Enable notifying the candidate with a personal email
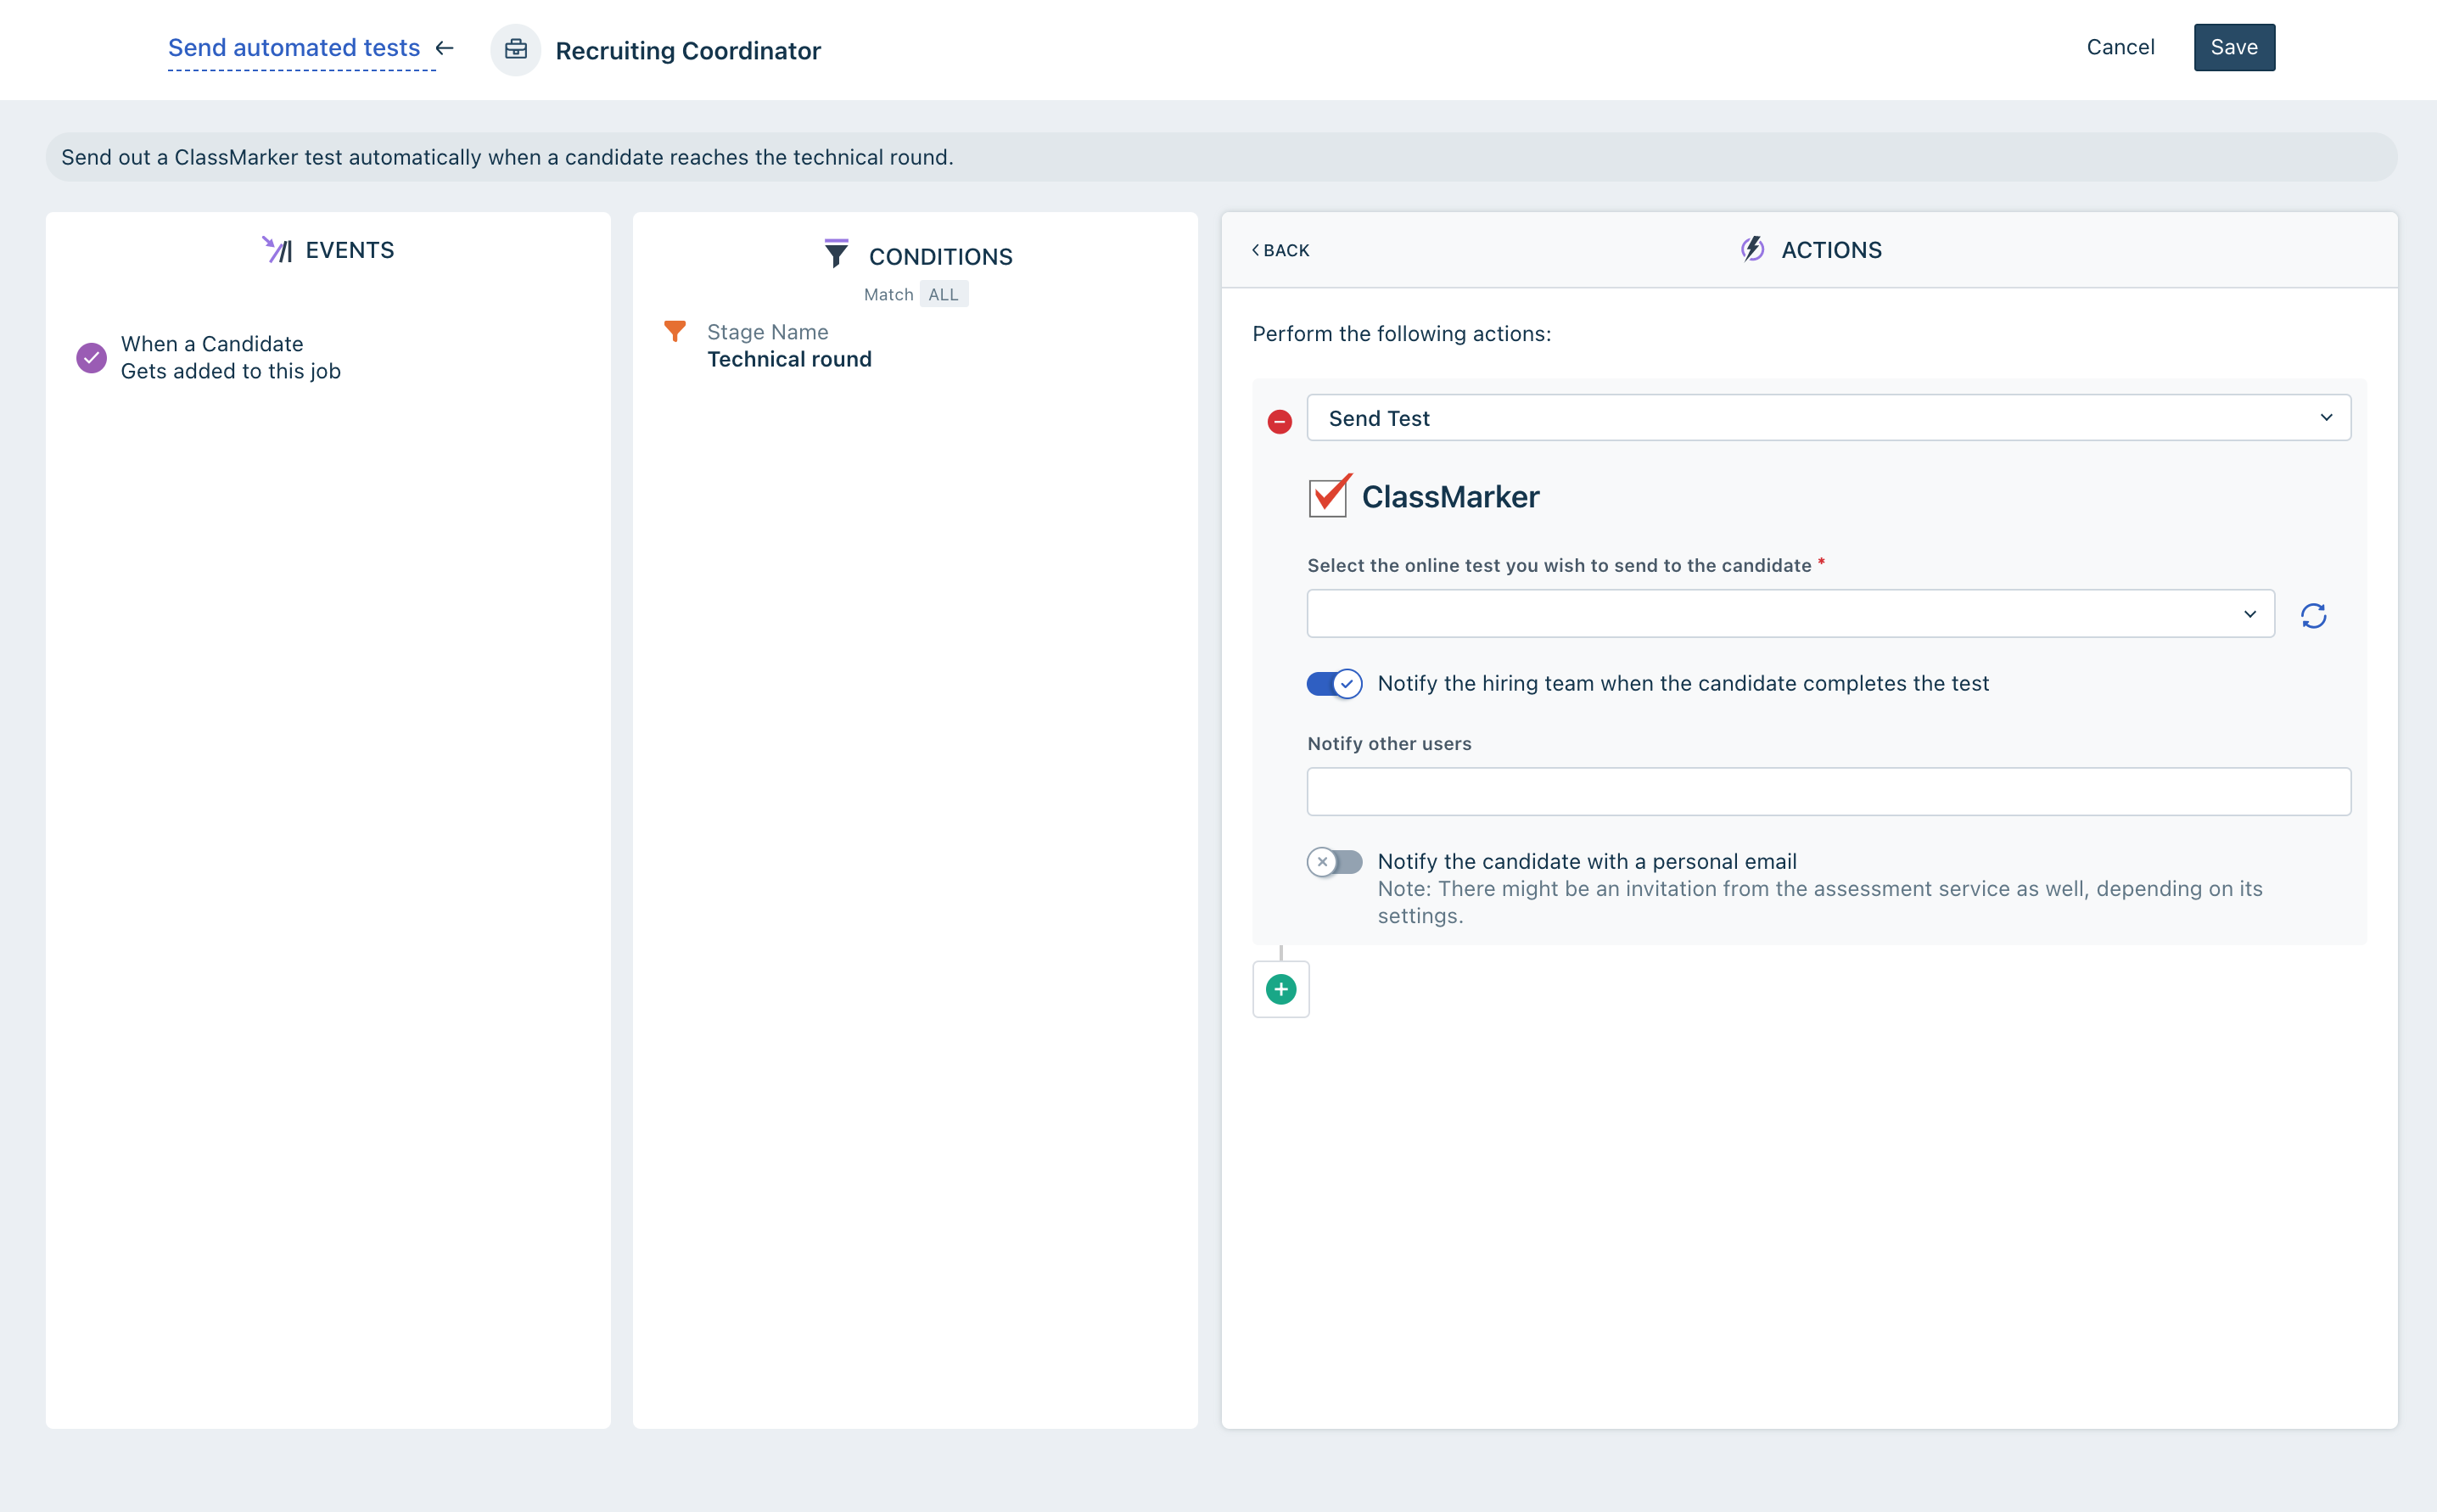 click(x=1334, y=861)
